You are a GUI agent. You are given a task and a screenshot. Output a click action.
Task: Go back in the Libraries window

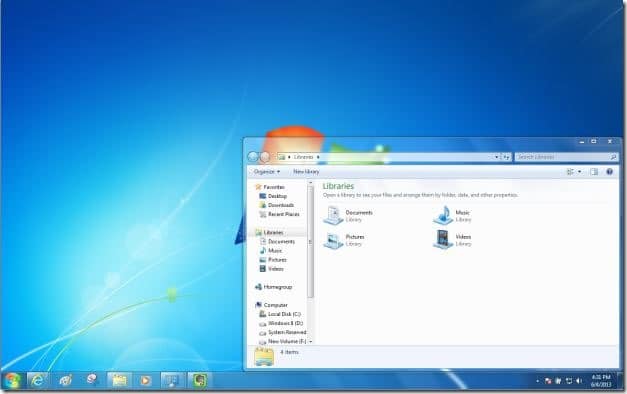click(x=253, y=157)
